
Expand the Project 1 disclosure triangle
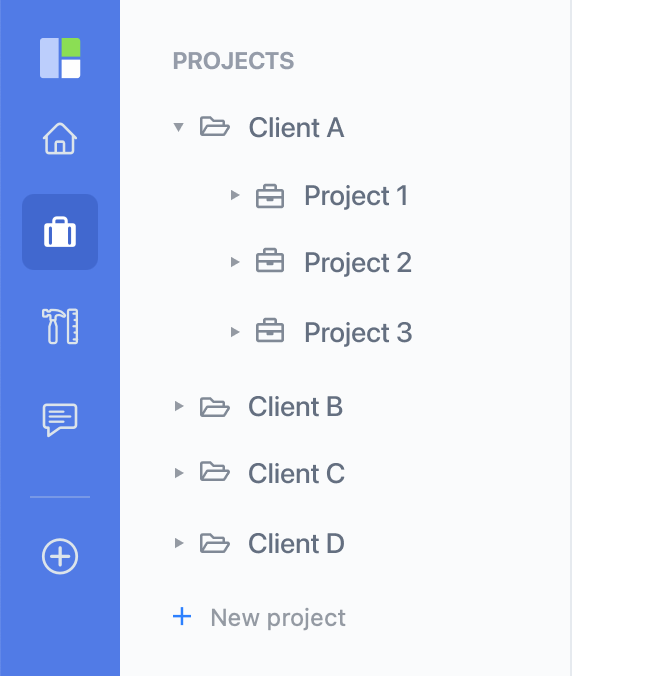pos(235,195)
